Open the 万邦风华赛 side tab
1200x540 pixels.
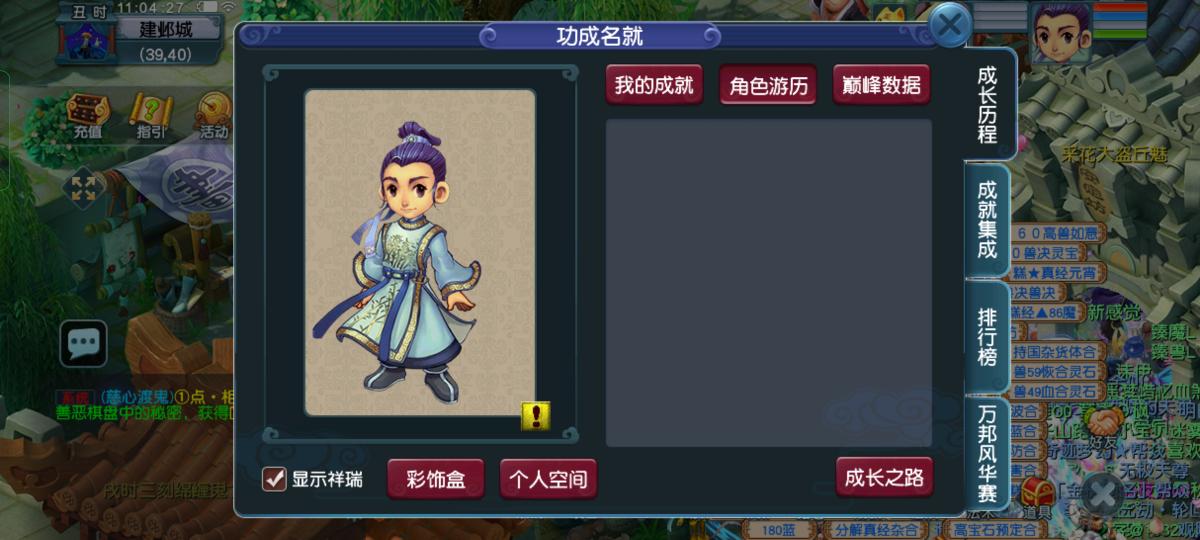coord(987,455)
